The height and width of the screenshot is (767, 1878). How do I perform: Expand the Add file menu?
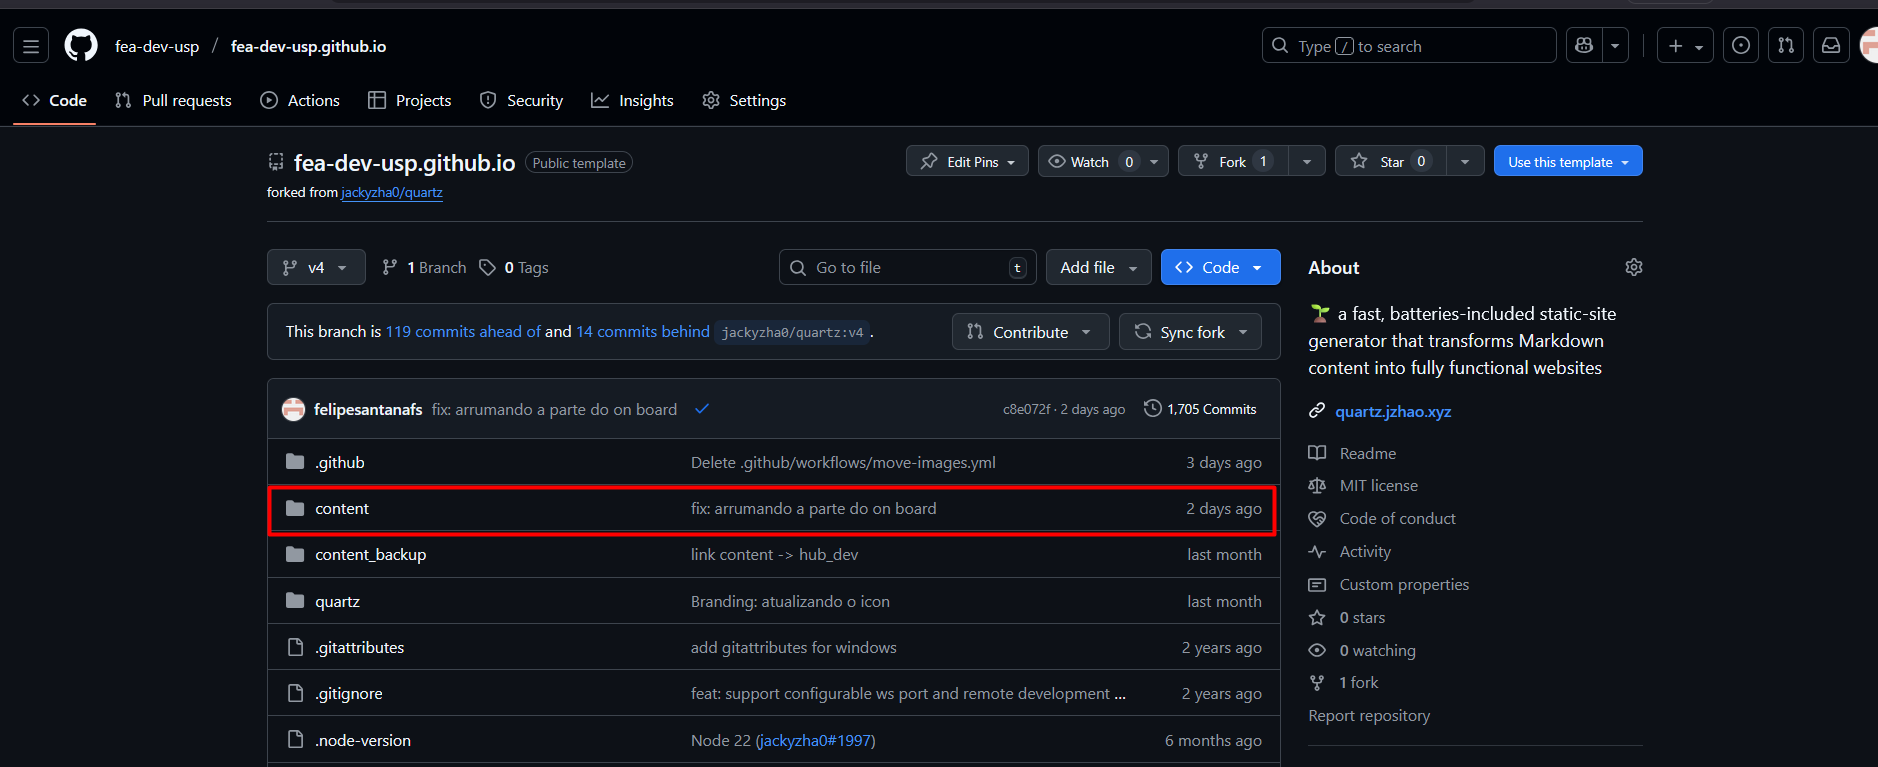pyautogui.click(x=1098, y=268)
